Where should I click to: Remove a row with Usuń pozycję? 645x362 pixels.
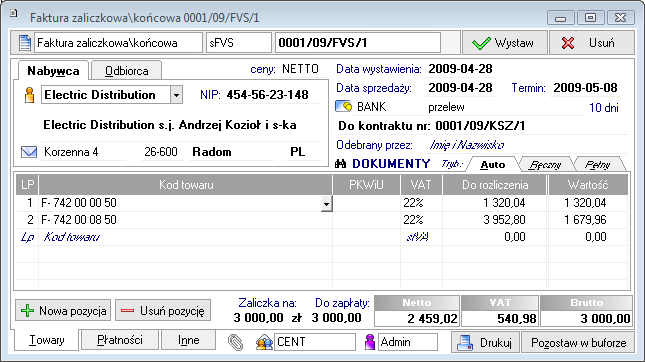click(x=163, y=311)
